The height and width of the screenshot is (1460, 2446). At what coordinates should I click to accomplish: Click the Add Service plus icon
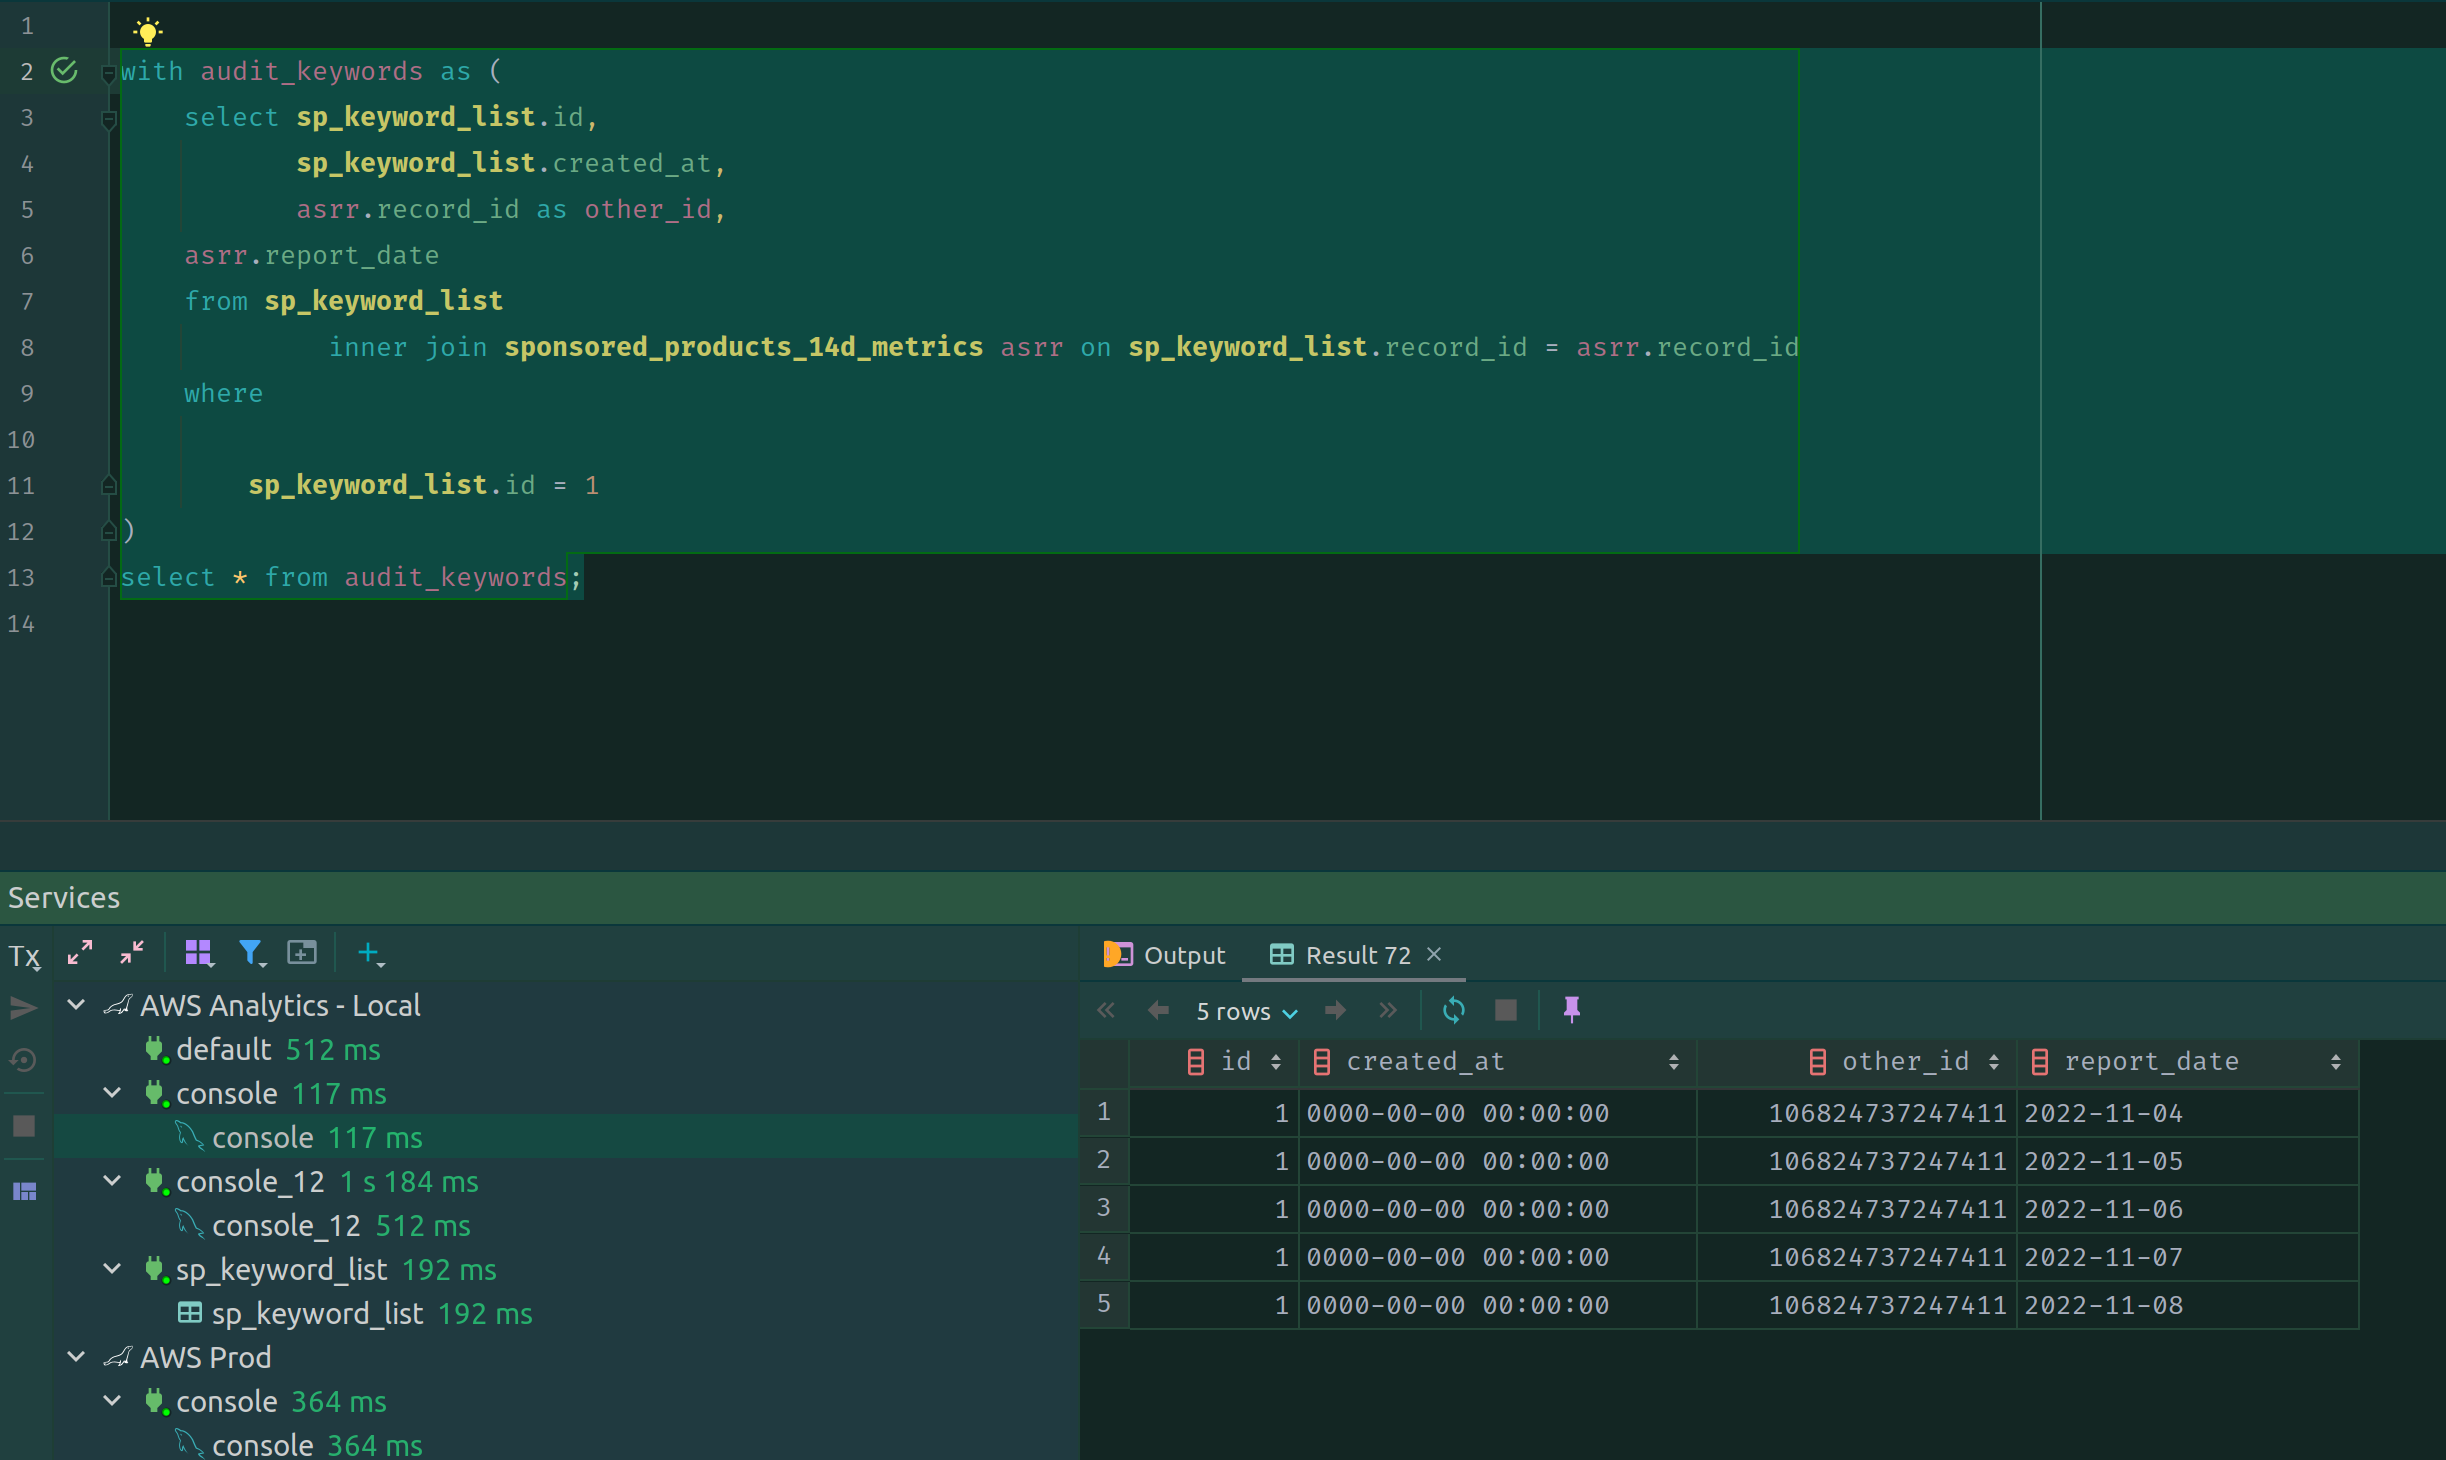pyautogui.click(x=370, y=953)
